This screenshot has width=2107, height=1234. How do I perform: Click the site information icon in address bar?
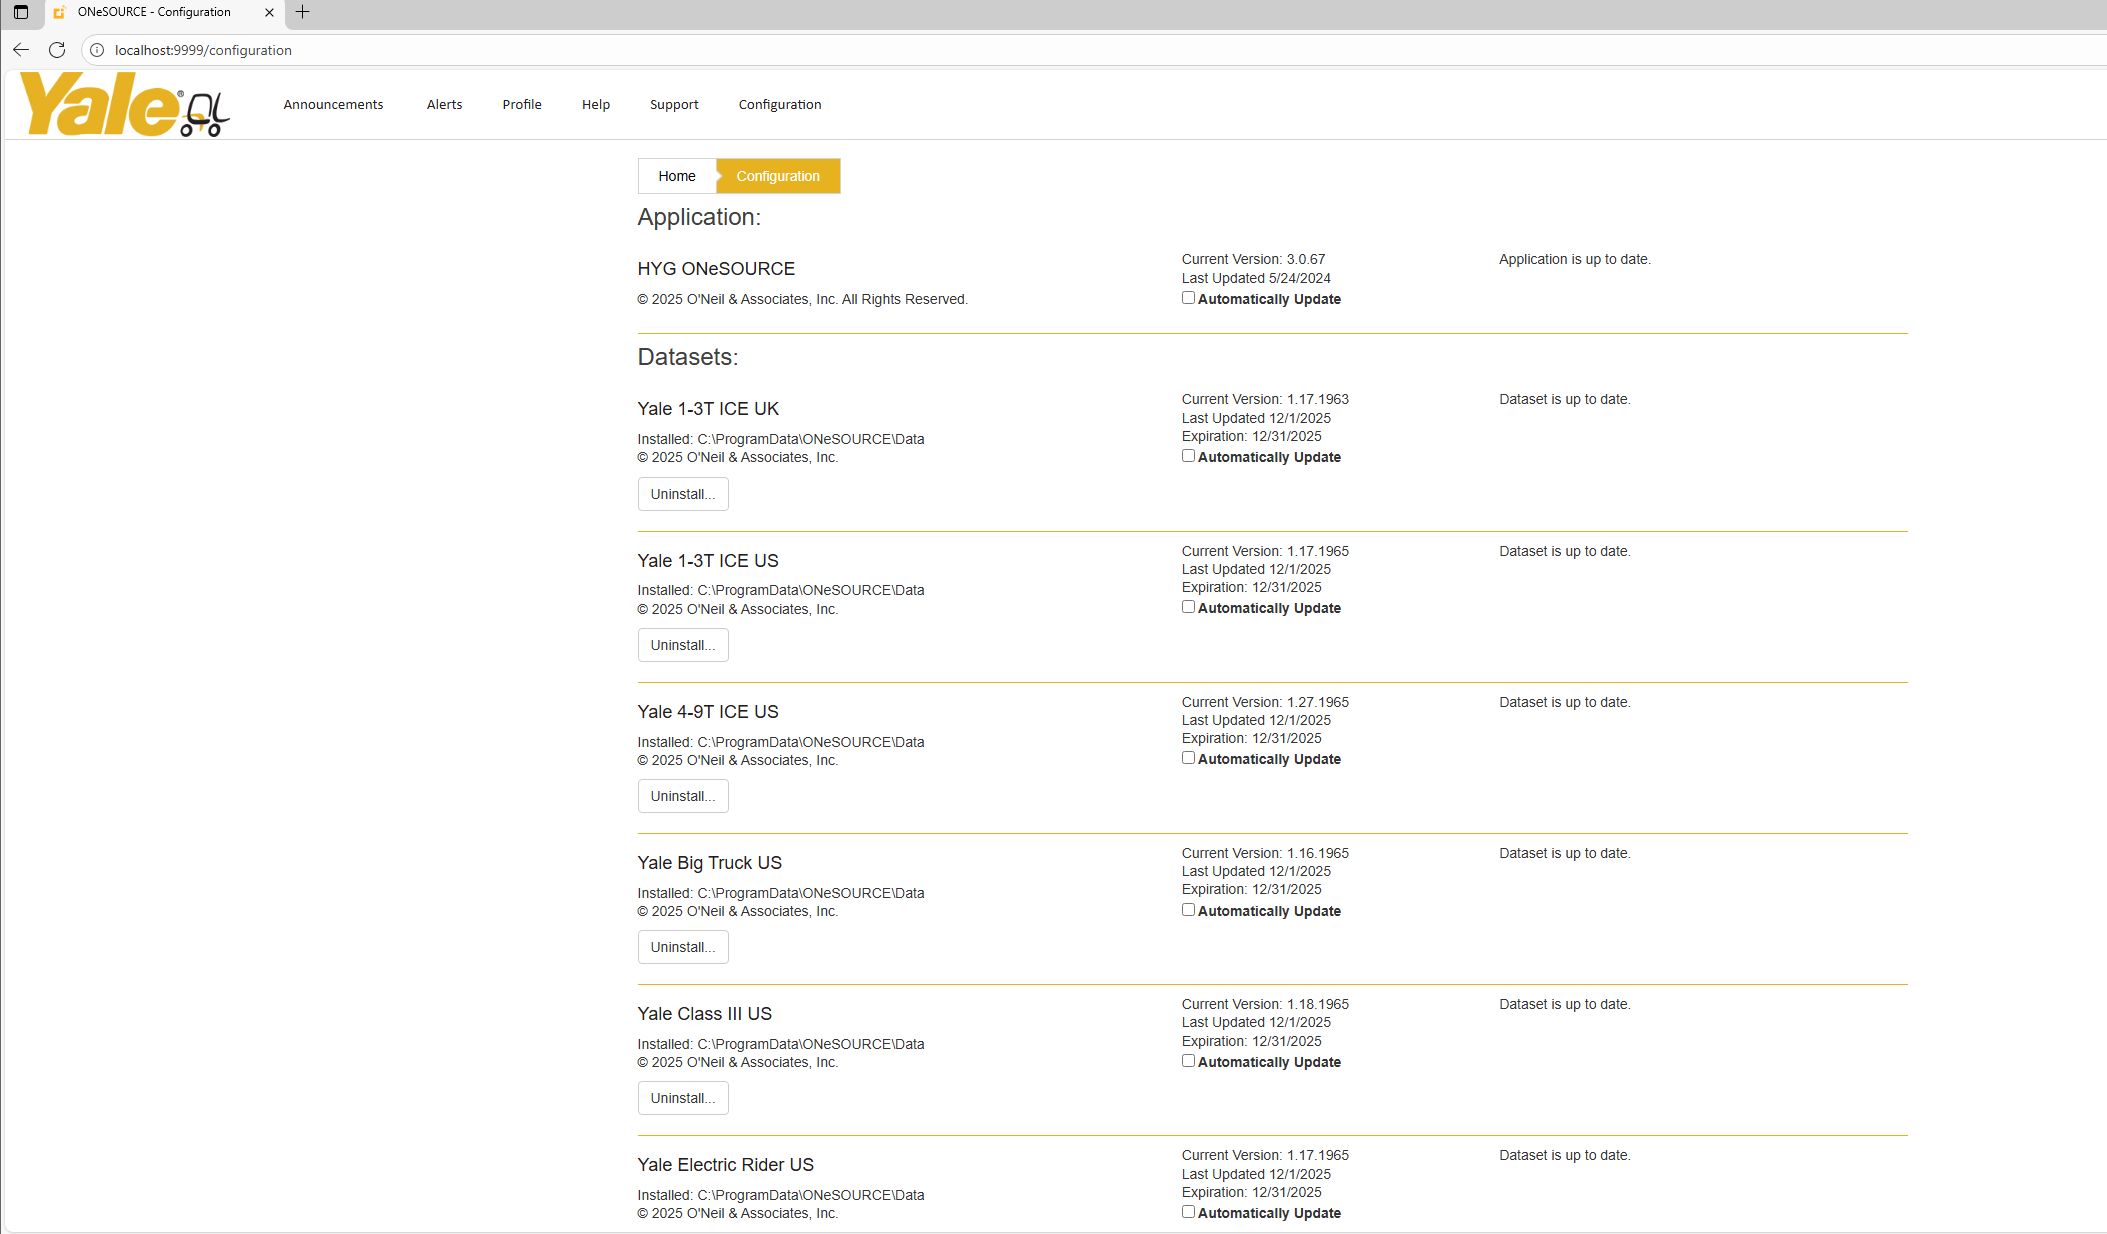[x=97, y=50]
